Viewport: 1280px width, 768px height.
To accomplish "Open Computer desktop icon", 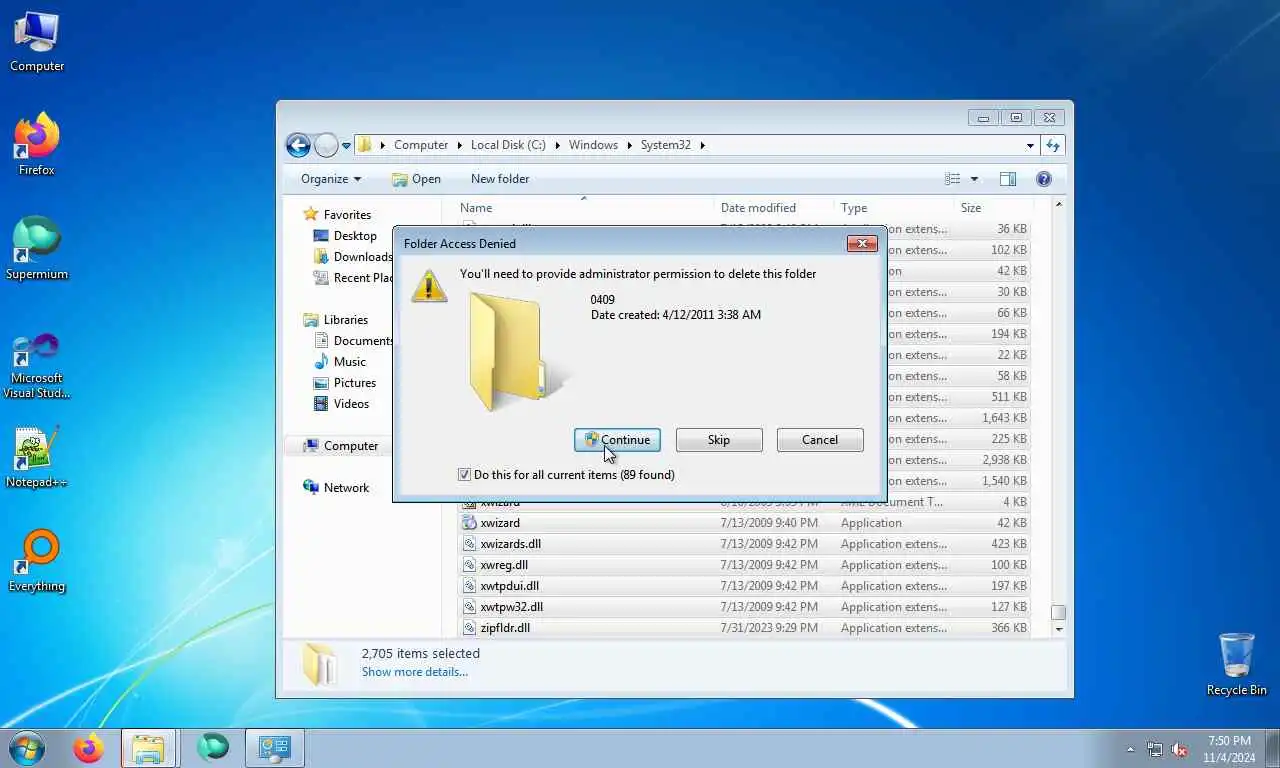I will (37, 42).
